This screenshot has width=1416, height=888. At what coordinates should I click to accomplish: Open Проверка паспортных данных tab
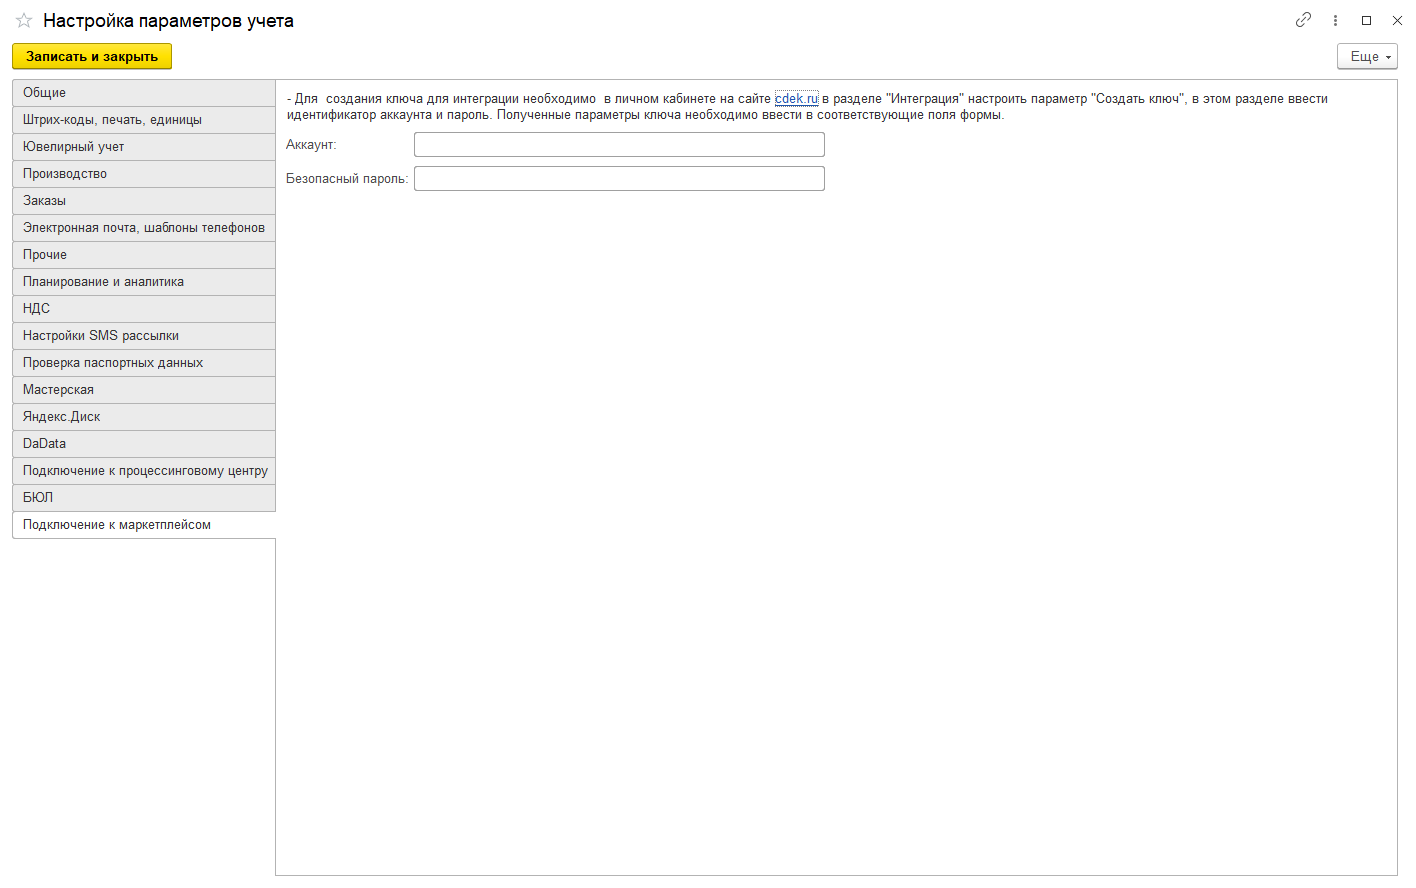click(x=144, y=363)
